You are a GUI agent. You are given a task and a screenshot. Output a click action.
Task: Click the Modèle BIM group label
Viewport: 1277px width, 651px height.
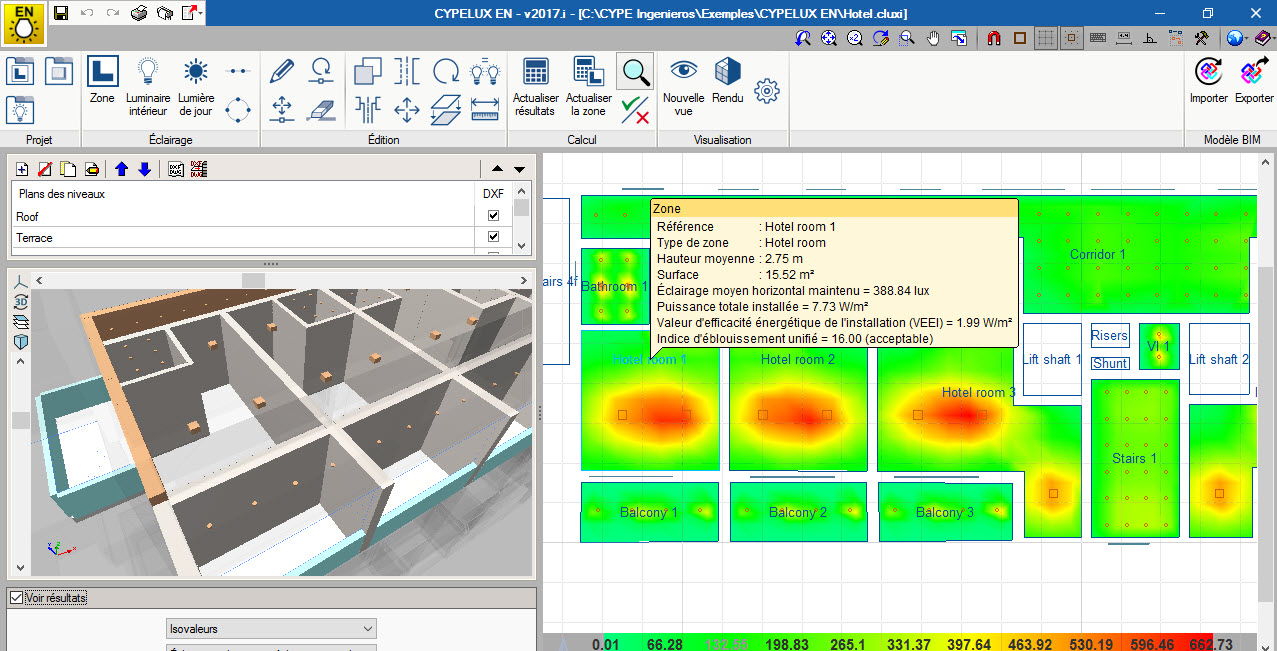[x=1232, y=140]
